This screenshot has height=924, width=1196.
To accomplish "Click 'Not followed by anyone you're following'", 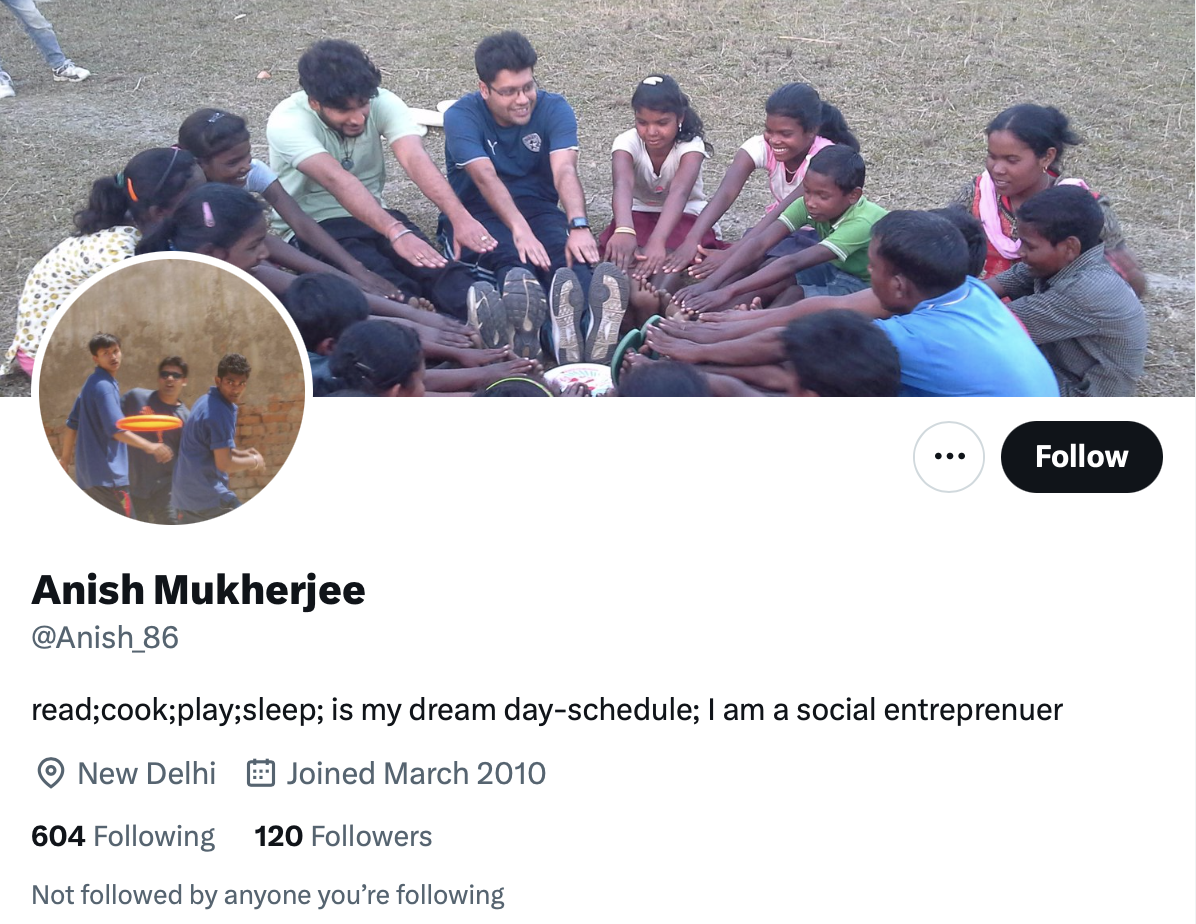I will coord(268,894).
